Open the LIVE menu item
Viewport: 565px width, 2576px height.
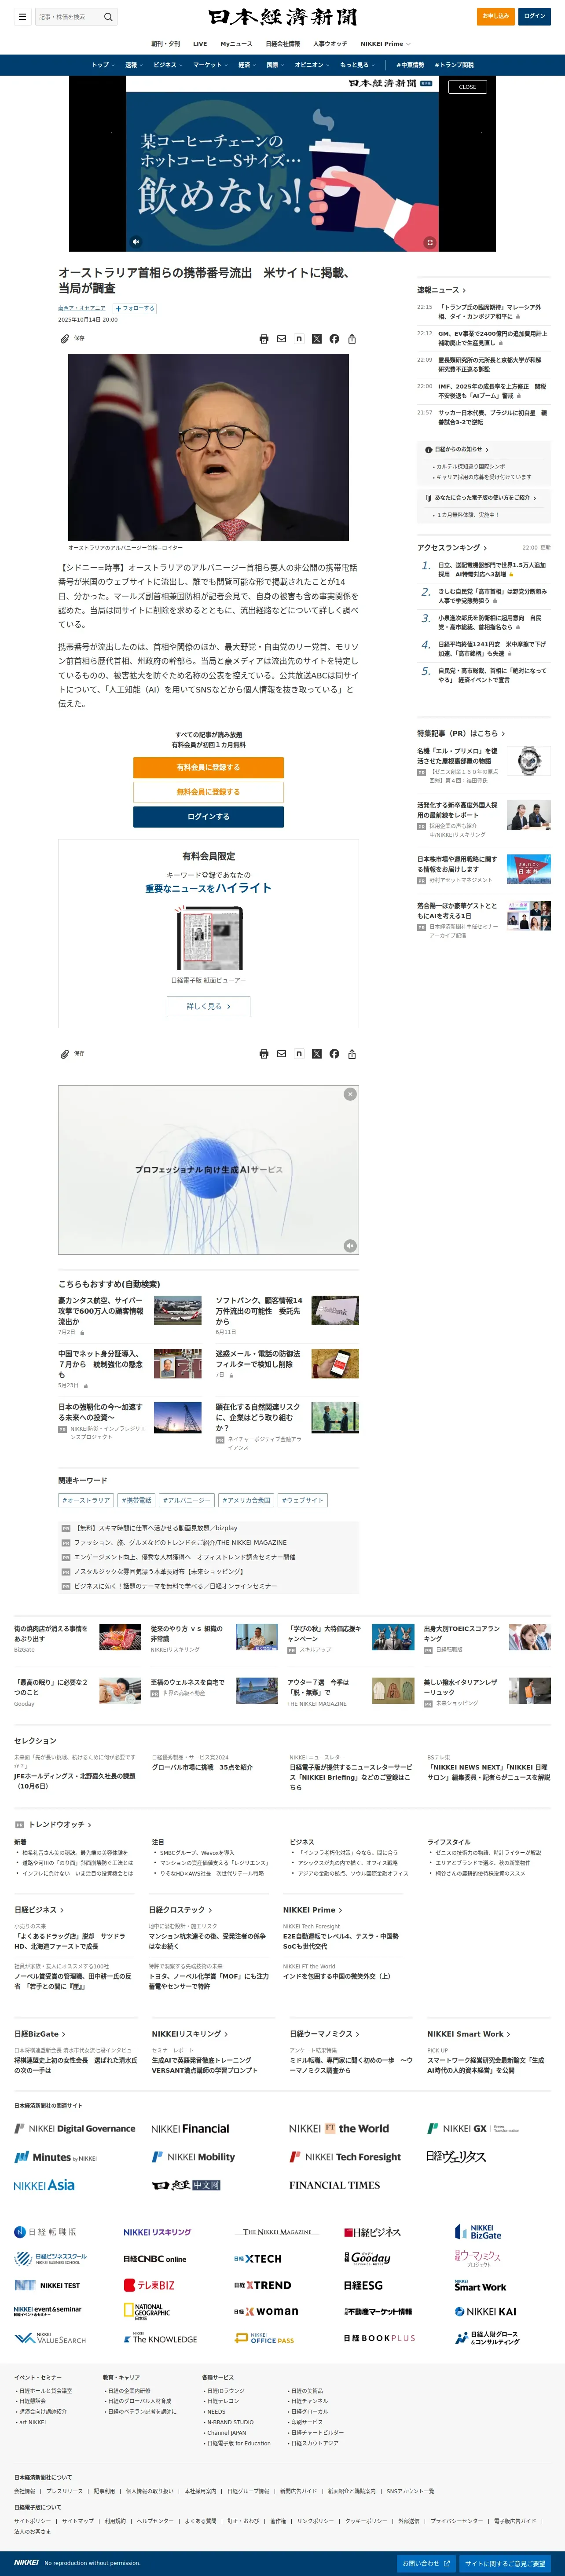coord(200,44)
